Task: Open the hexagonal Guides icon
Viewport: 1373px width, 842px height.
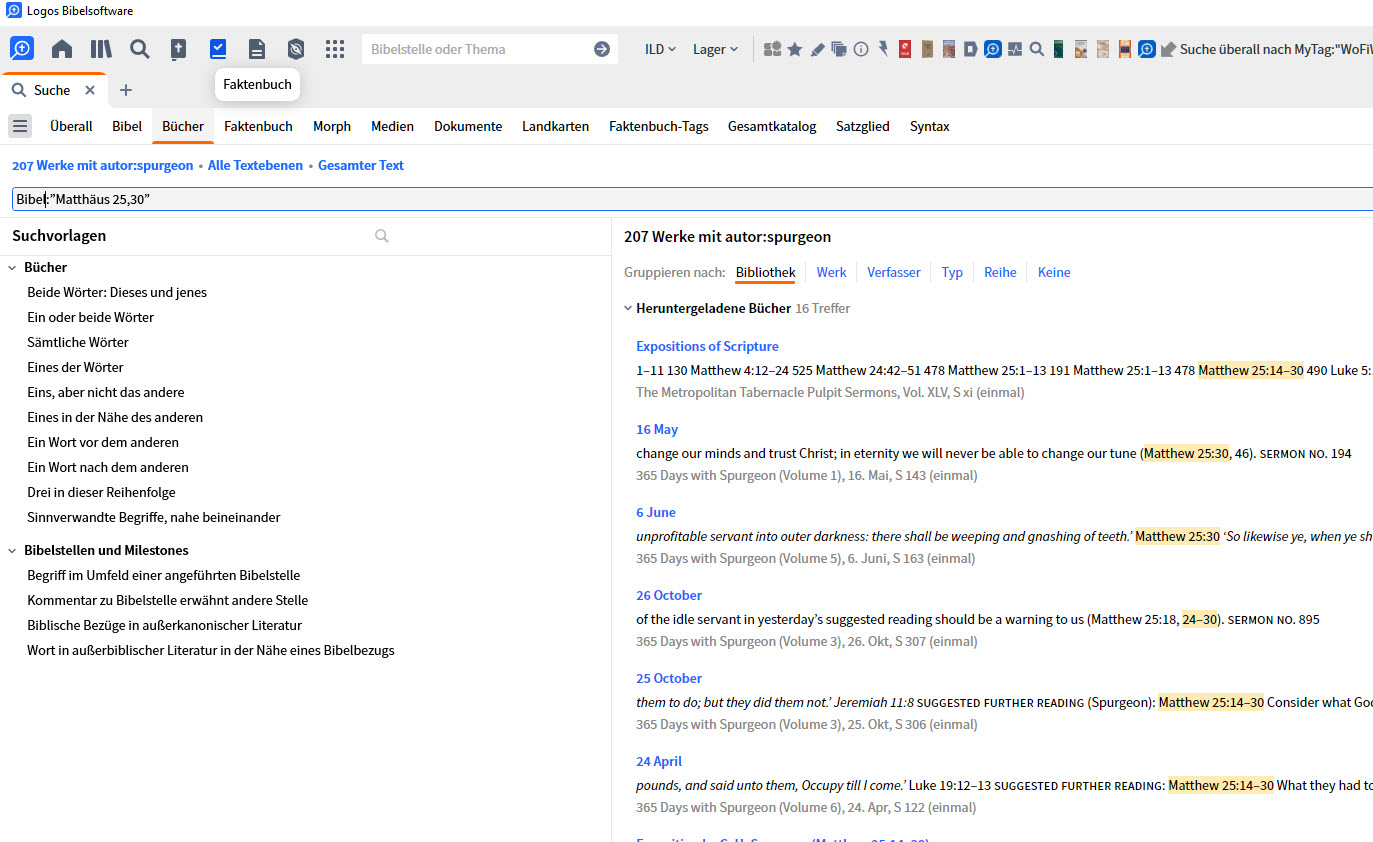Action: (296, 49)
